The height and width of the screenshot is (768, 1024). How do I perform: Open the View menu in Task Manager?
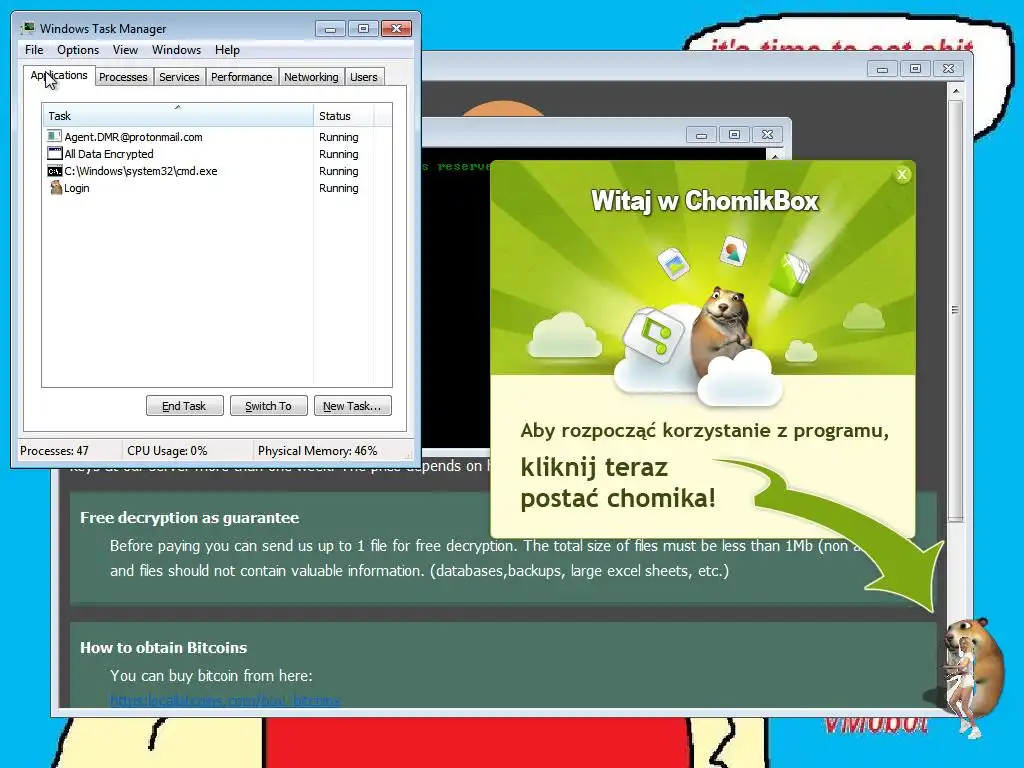click(125, 50)
